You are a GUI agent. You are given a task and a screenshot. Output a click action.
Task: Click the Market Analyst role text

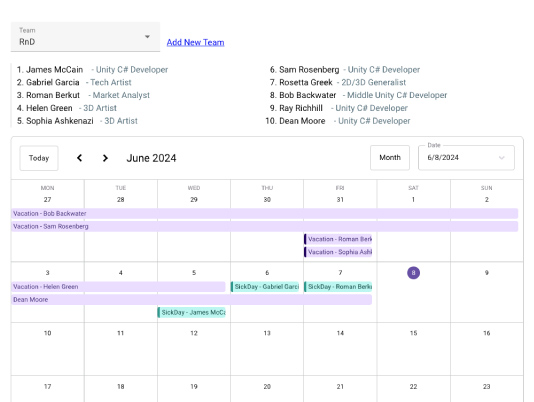[121, 95]
